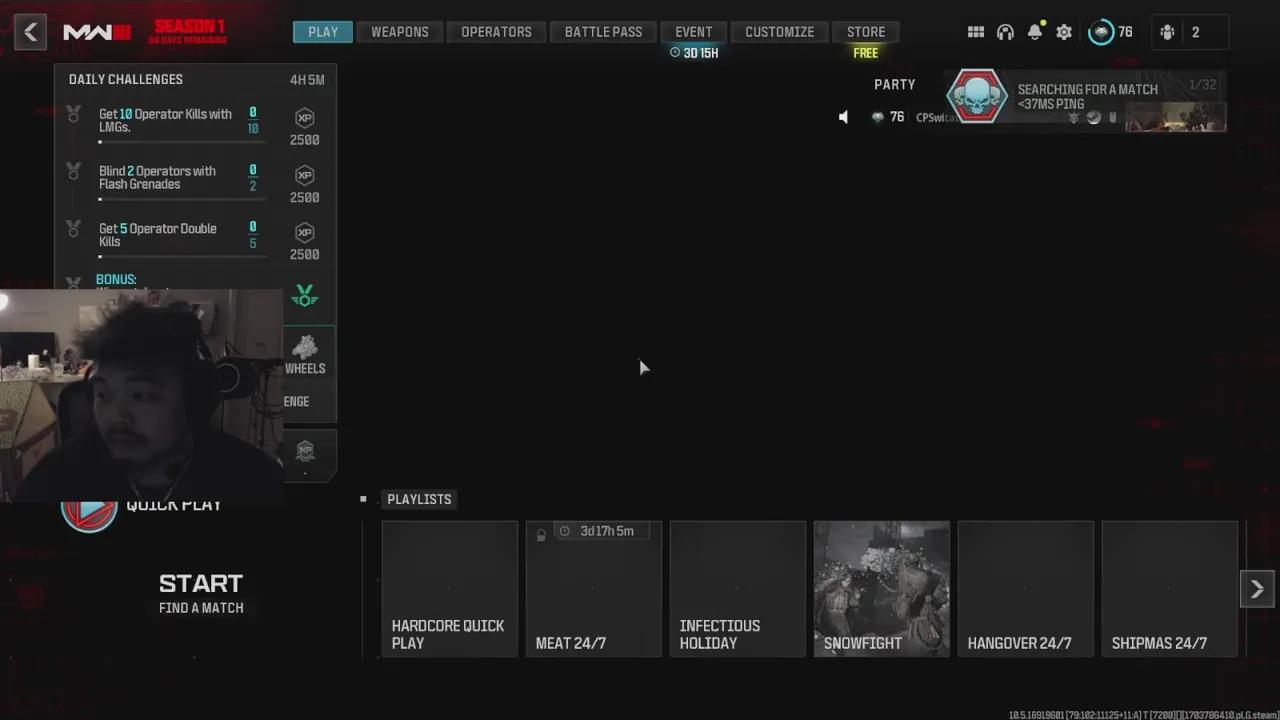Click START to find a match
This screenshot has width=1280, height=720.
pos(201,584)
